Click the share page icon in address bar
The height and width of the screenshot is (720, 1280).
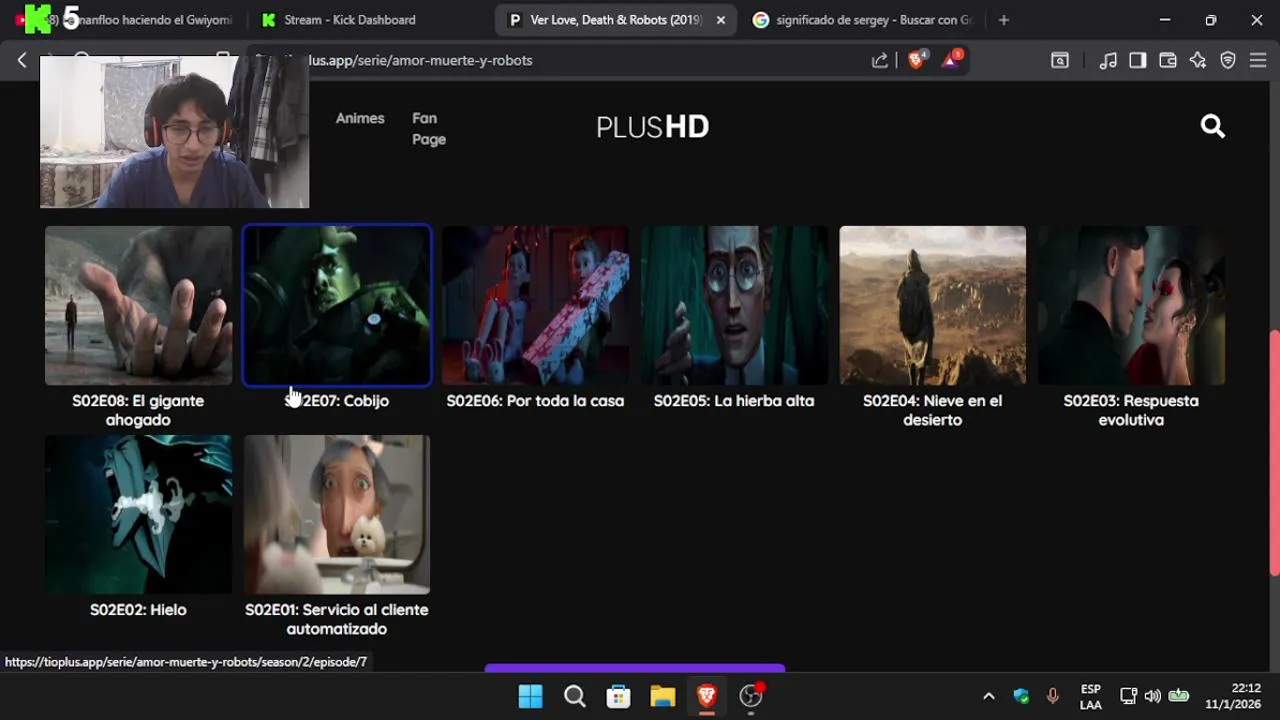point(879,60)
